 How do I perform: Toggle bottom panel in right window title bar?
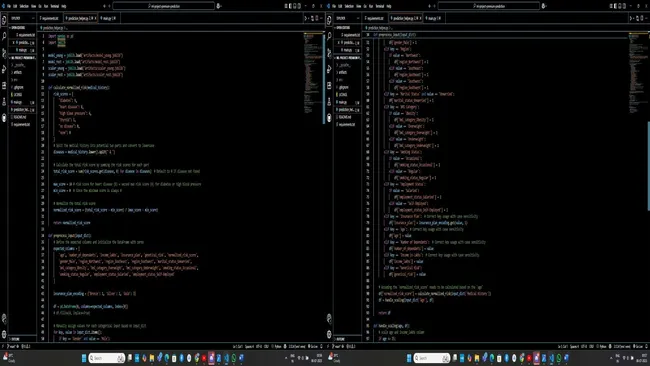click(x=620, y=6)
